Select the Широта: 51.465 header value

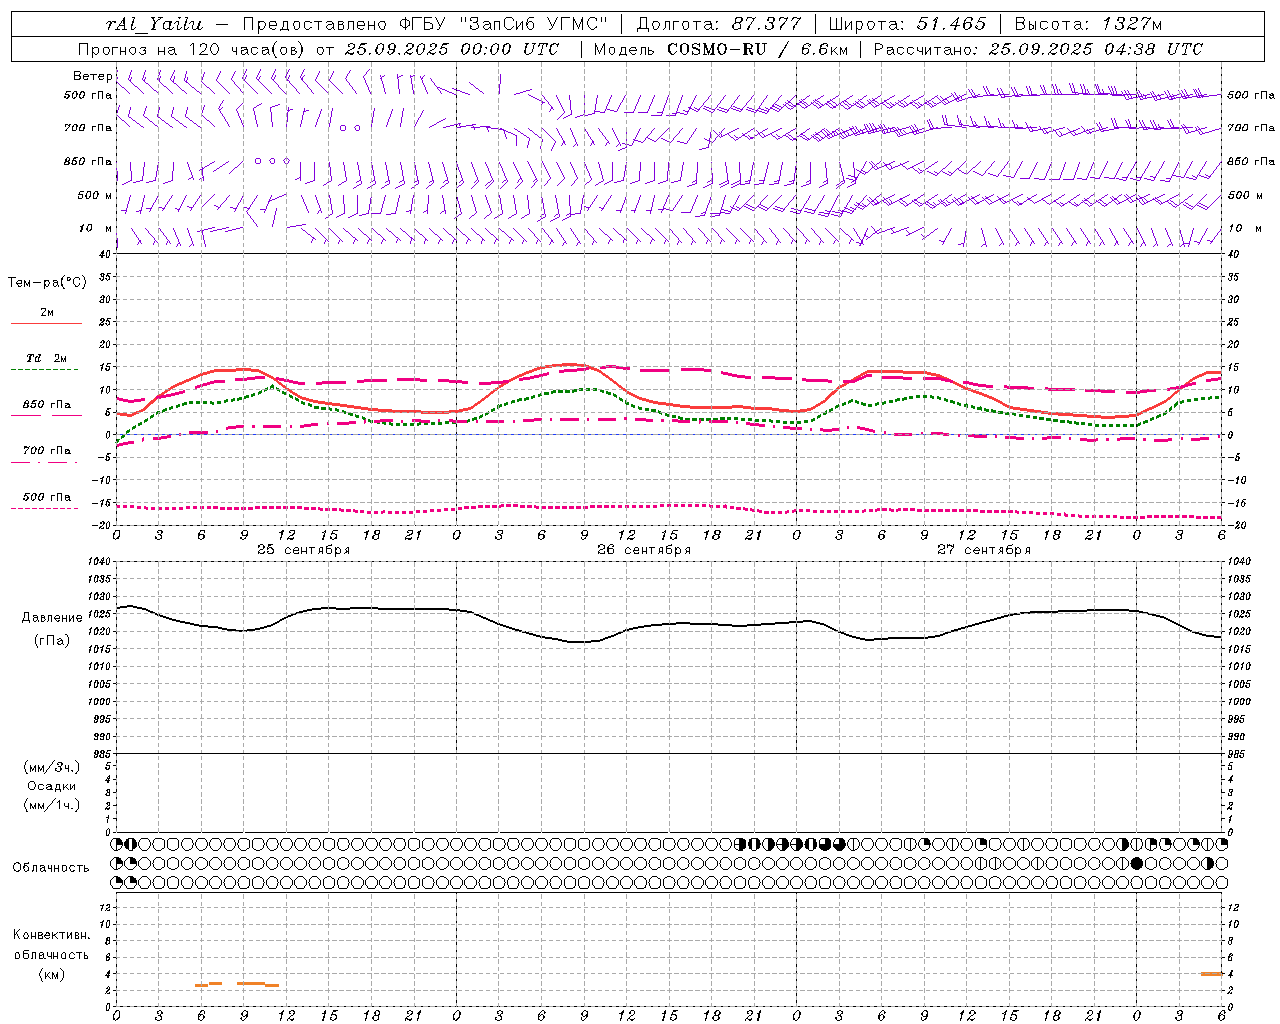point(908,24)
